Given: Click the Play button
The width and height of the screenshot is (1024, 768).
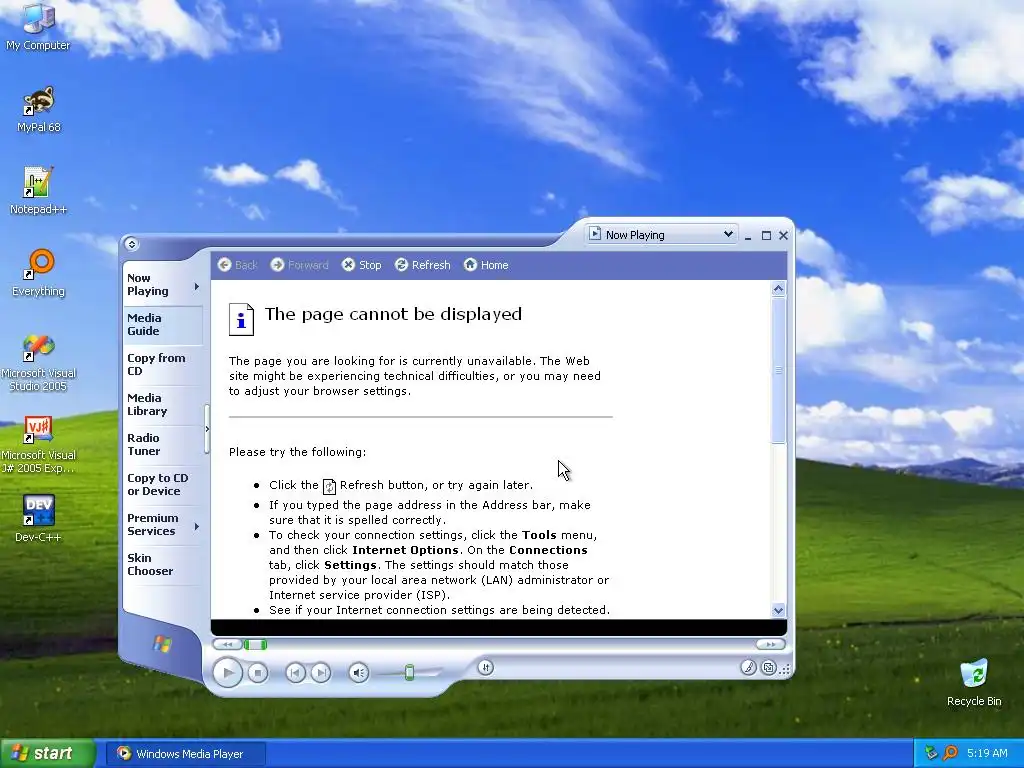Looking at the screenshot, I should tap(228, 672).
